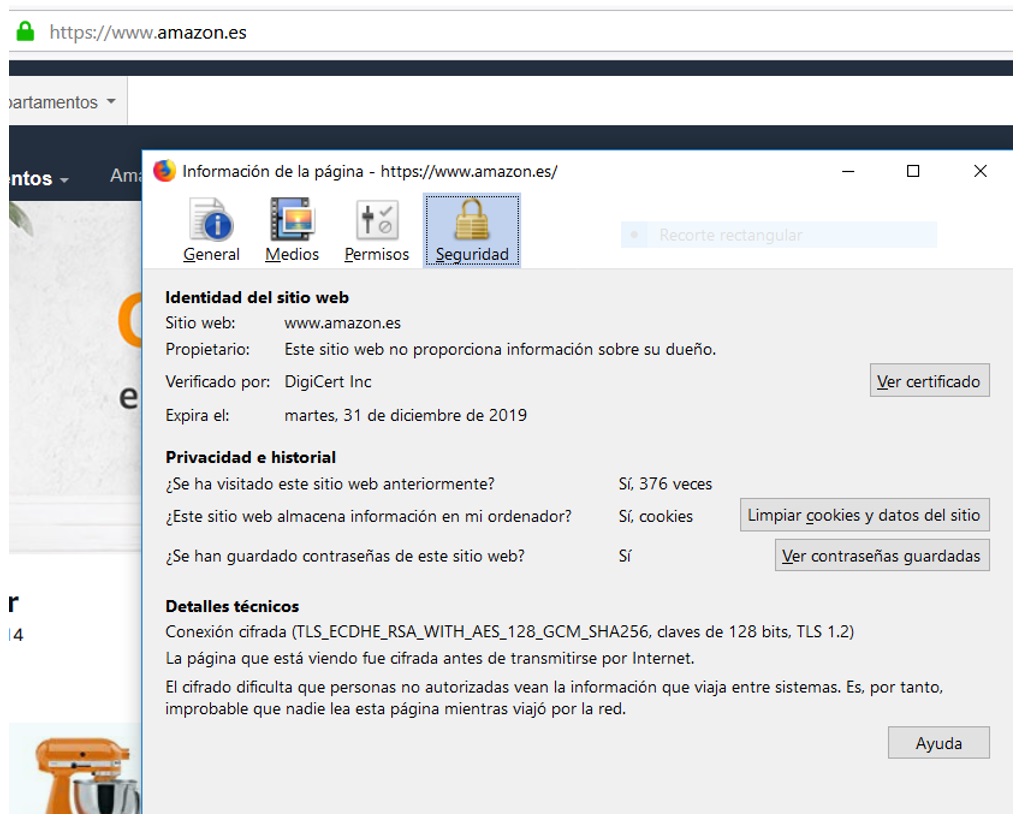1026x826 pixels.
Task: Click 'Este sitio web no proporciona información' owner text
Action: 500,350
